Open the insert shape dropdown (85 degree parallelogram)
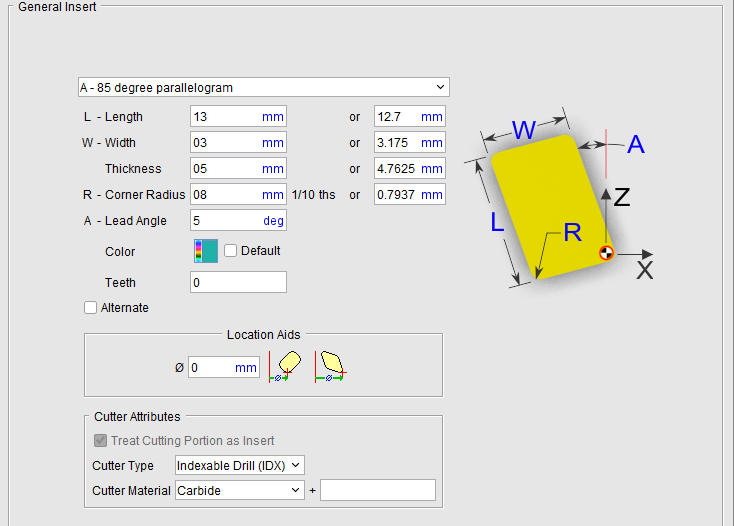The width and height of the screenshot is (734, 526). pos(264,88)
